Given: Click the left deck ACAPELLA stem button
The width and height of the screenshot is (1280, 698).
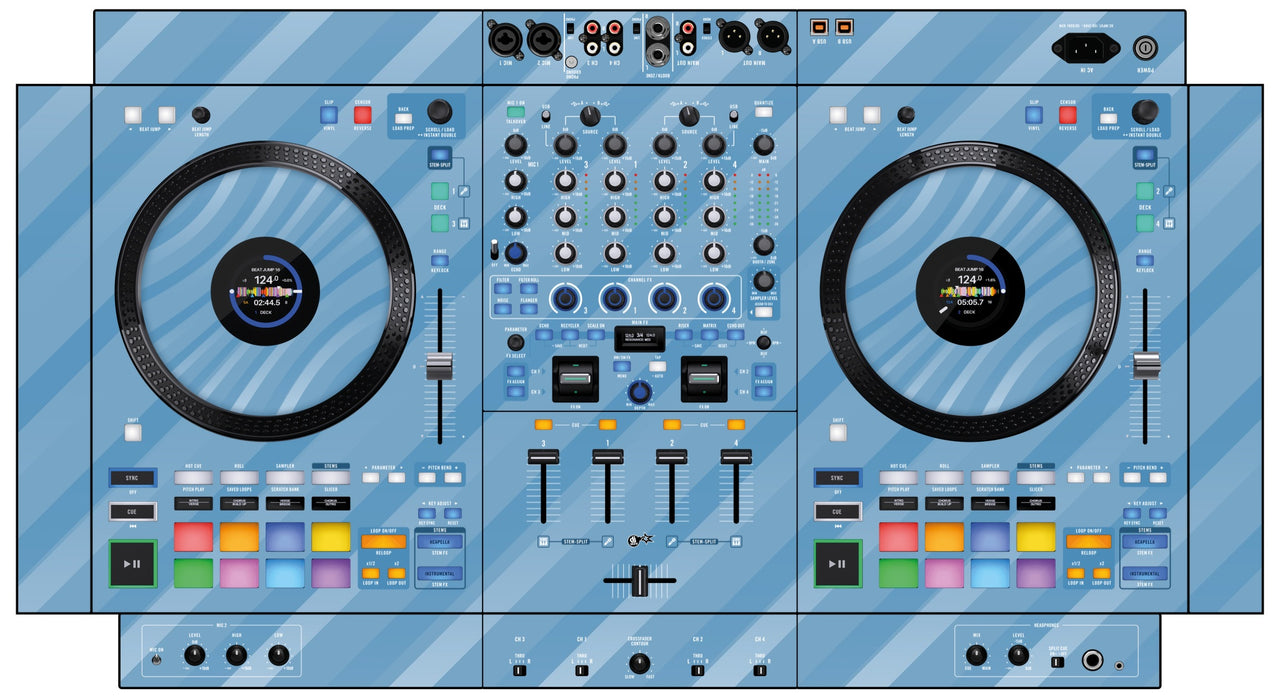Looking at the screenshot, I should click(x=440, y=541).
